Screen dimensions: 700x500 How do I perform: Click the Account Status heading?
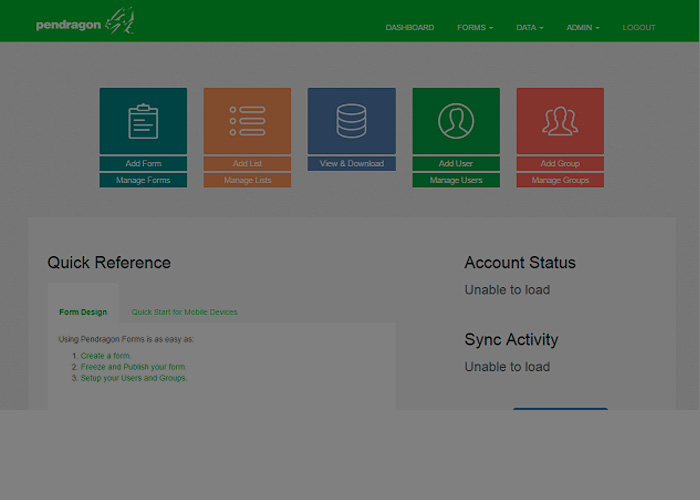[x=520, y=262]
